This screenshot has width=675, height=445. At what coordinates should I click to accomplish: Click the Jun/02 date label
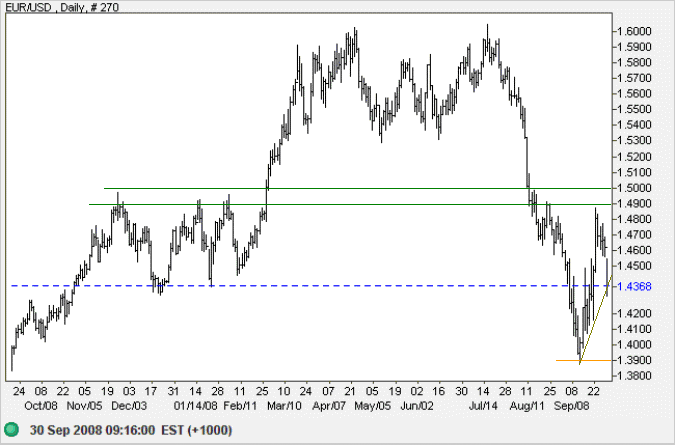click(x=417, y=406)
